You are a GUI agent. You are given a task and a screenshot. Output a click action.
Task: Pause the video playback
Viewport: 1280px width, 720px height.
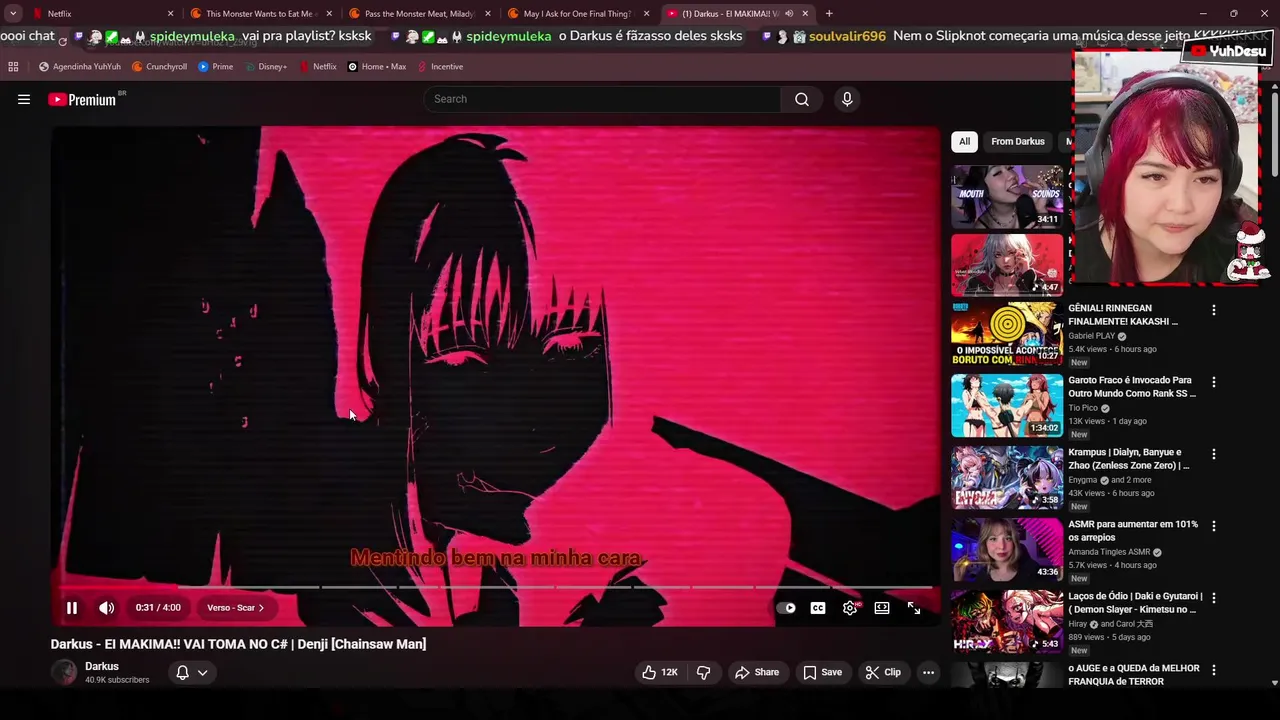click(x=72, y=608)
